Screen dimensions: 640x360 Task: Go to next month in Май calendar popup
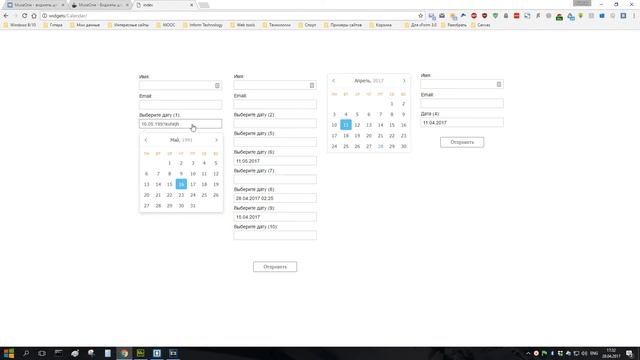(x=216, y=140)
